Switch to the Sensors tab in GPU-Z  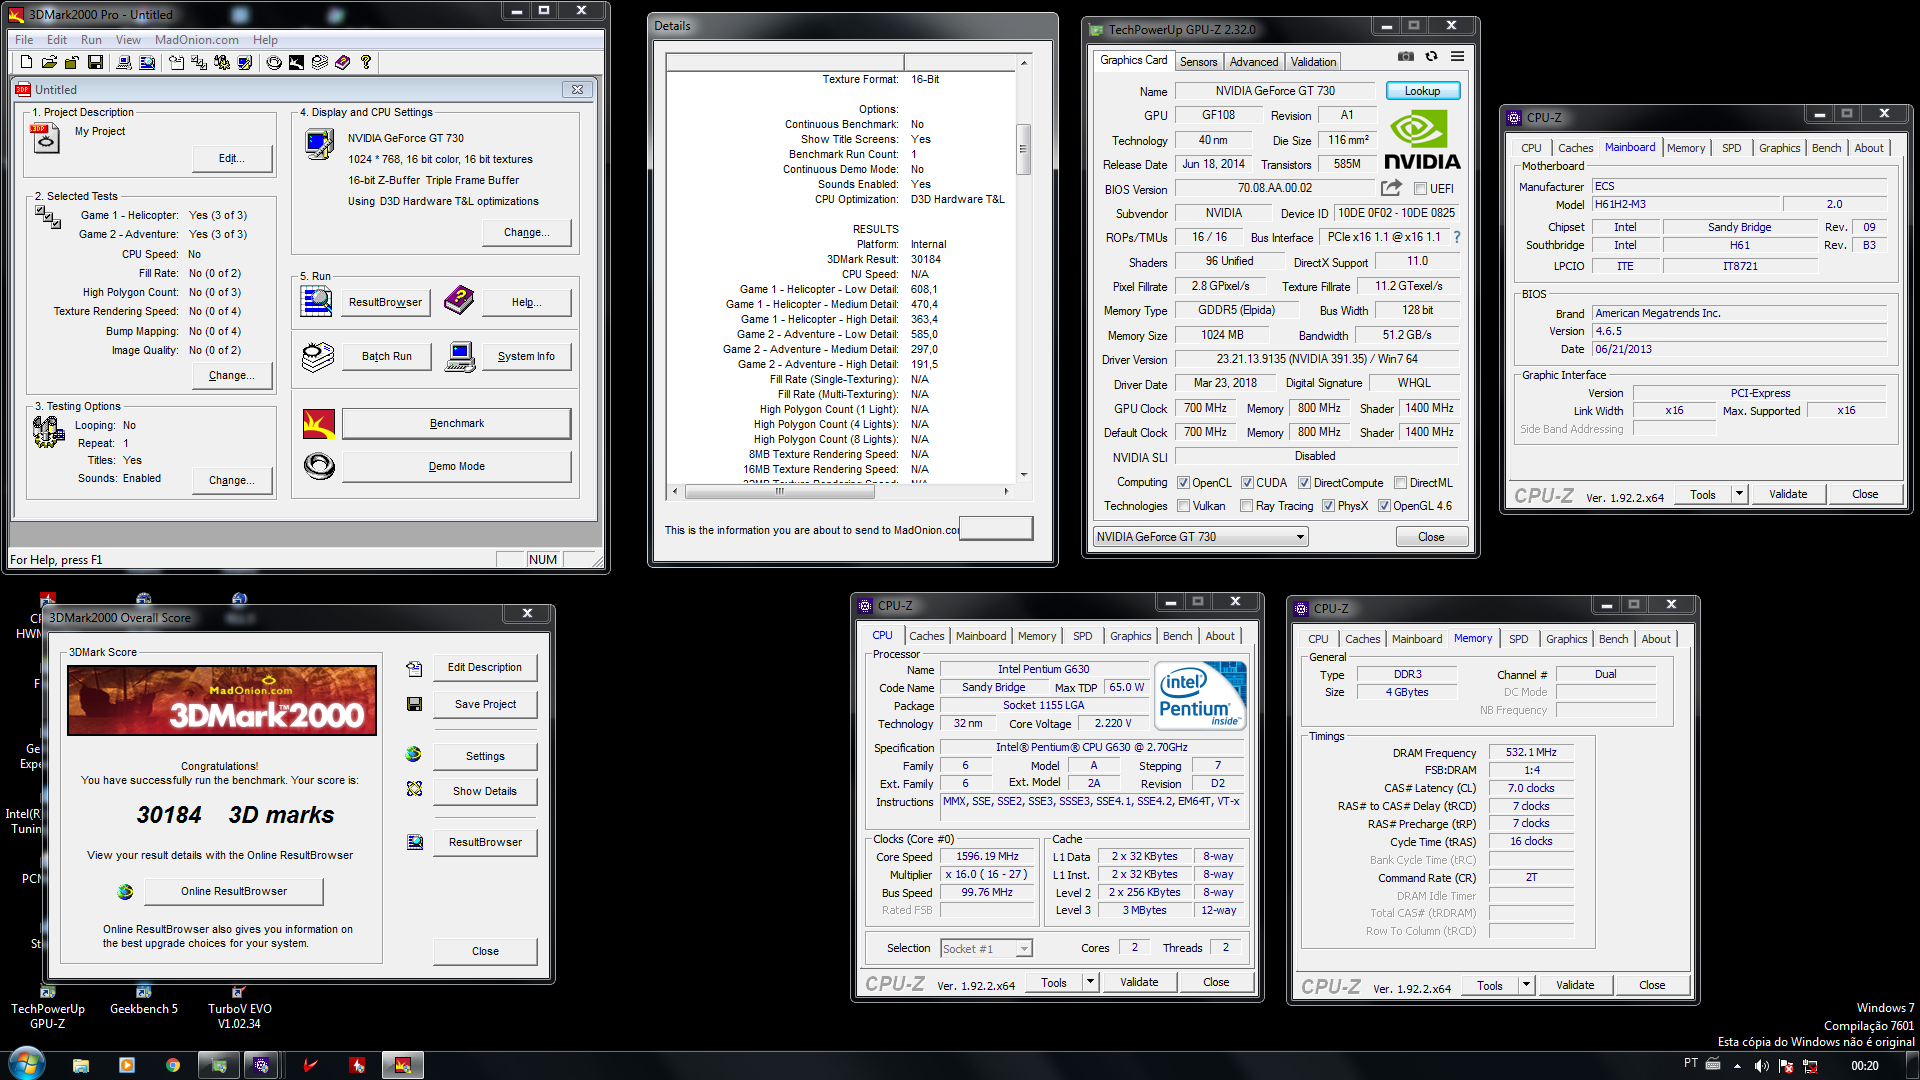[1198, 62]
